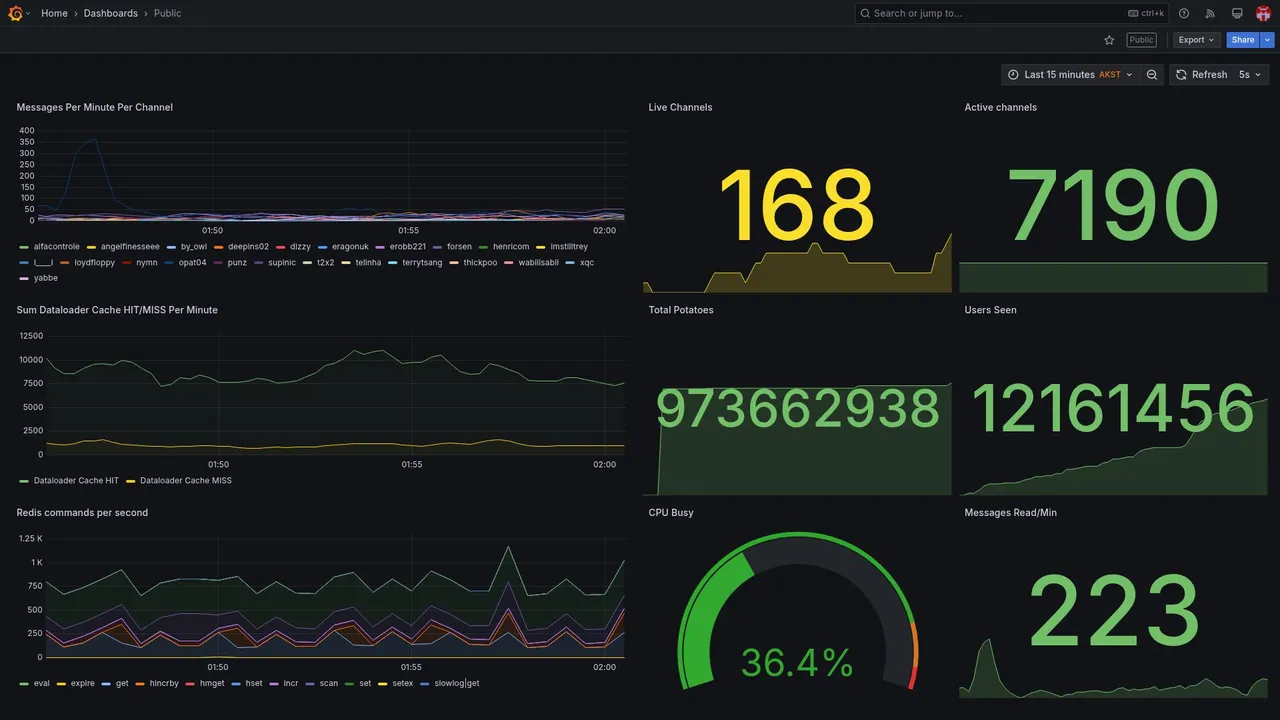This screenshot has height=720, width=1280.
Task: Go to Home breadcrumb
Action: click(54, 14)
